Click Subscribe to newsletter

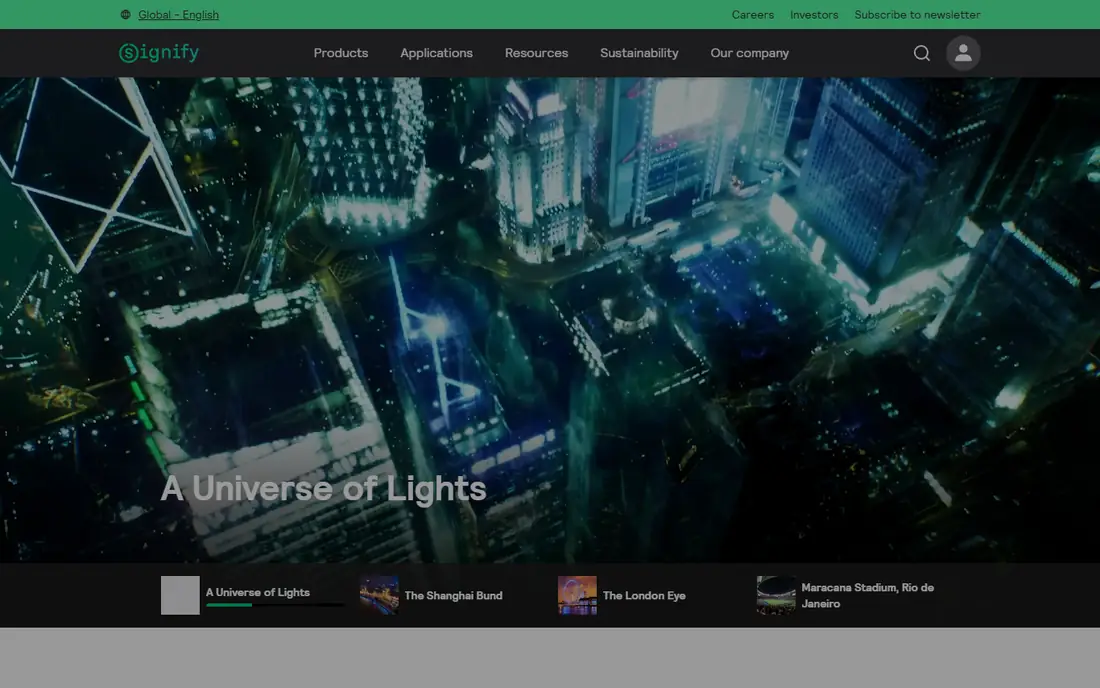click(917, 15)
